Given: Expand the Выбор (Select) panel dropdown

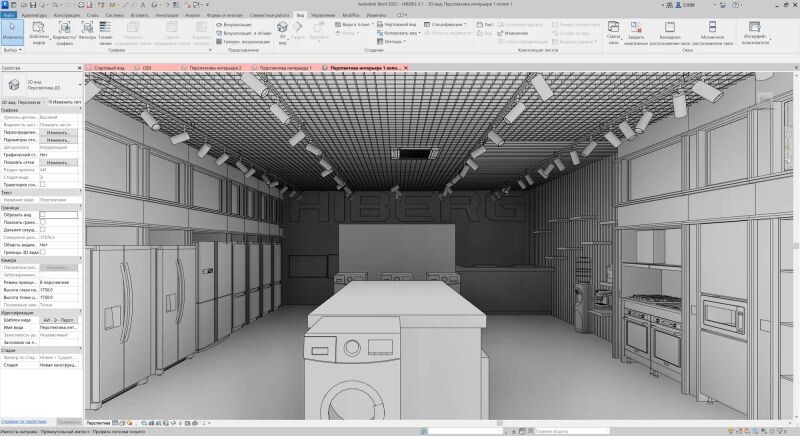Looking at the screenshot, I should coord(12,49).
